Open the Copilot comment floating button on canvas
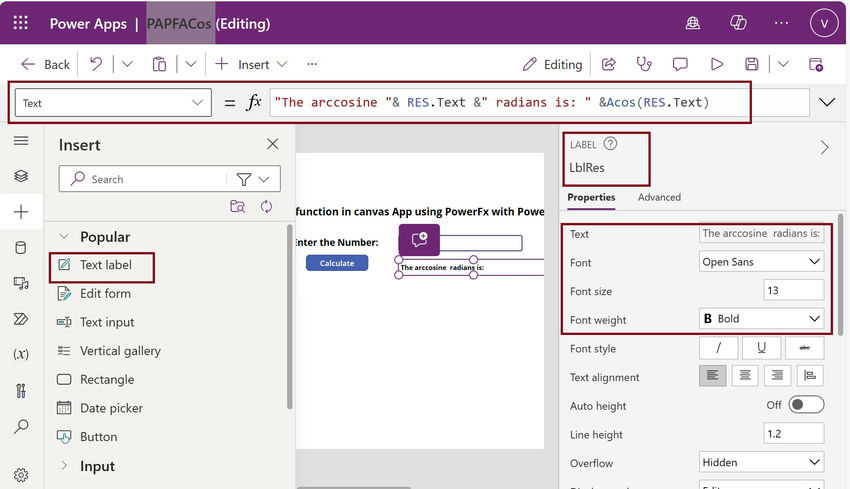 [x=419, y=240]
